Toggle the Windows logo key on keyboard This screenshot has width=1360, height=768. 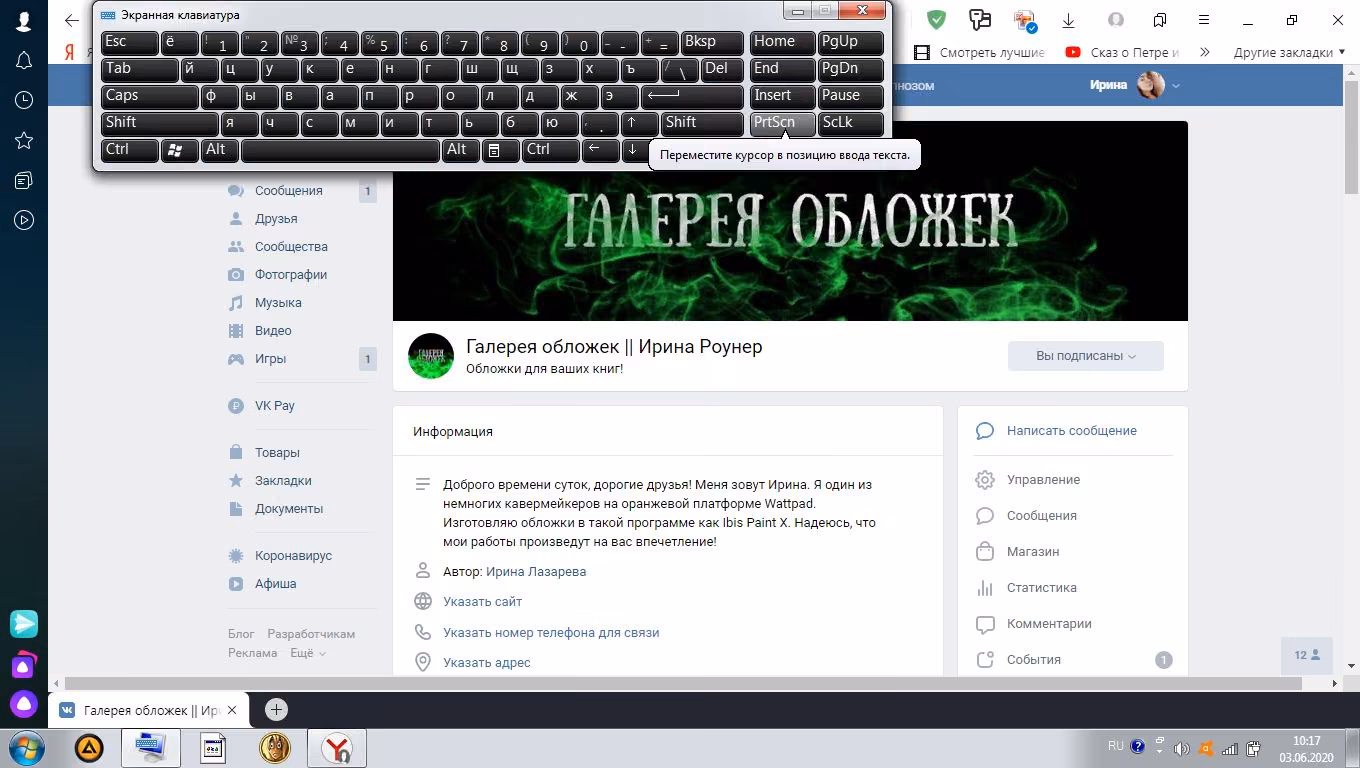click(x=180, y=150)
